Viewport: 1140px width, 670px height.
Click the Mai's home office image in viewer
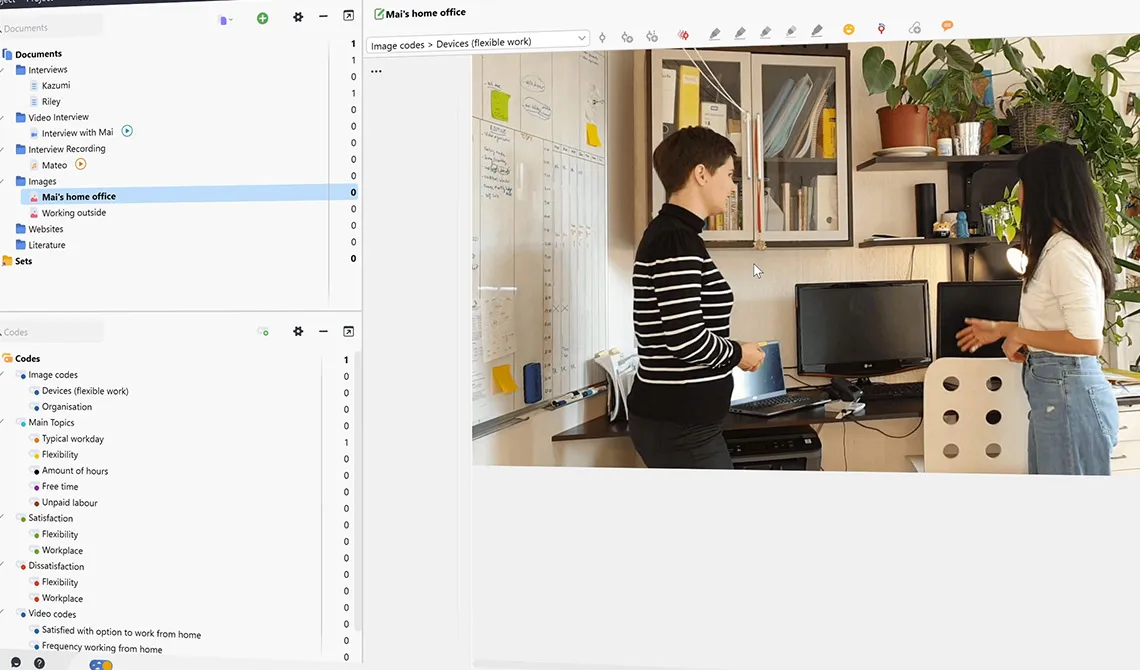806,254
